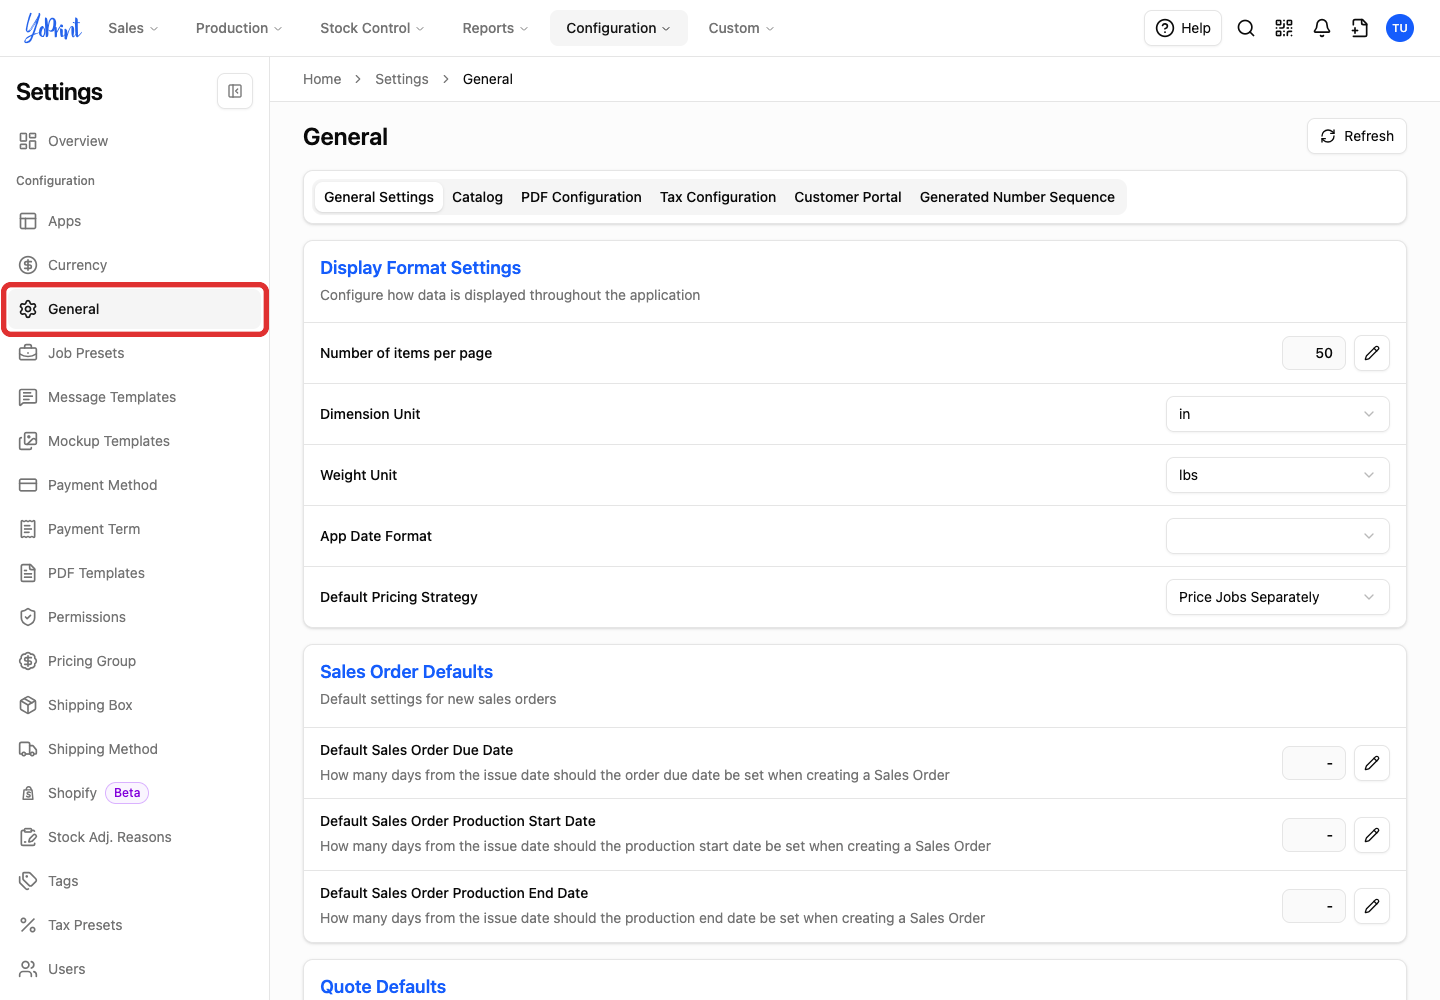
Task: Open the App Date Format dropdown
Action: (1277, 536)
